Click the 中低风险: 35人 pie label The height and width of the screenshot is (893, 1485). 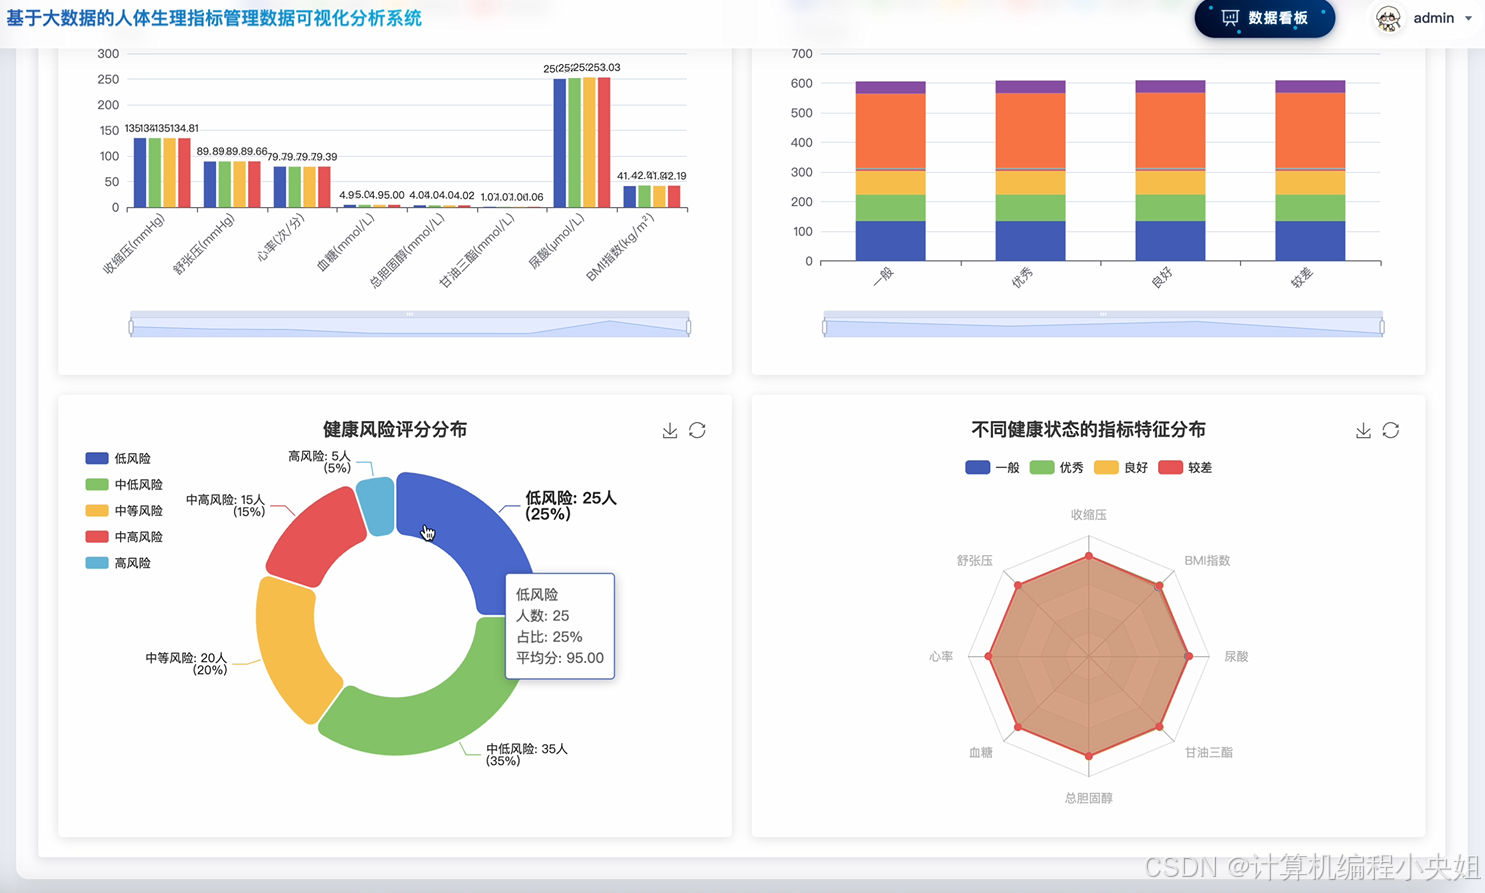(x=527, y=754)
